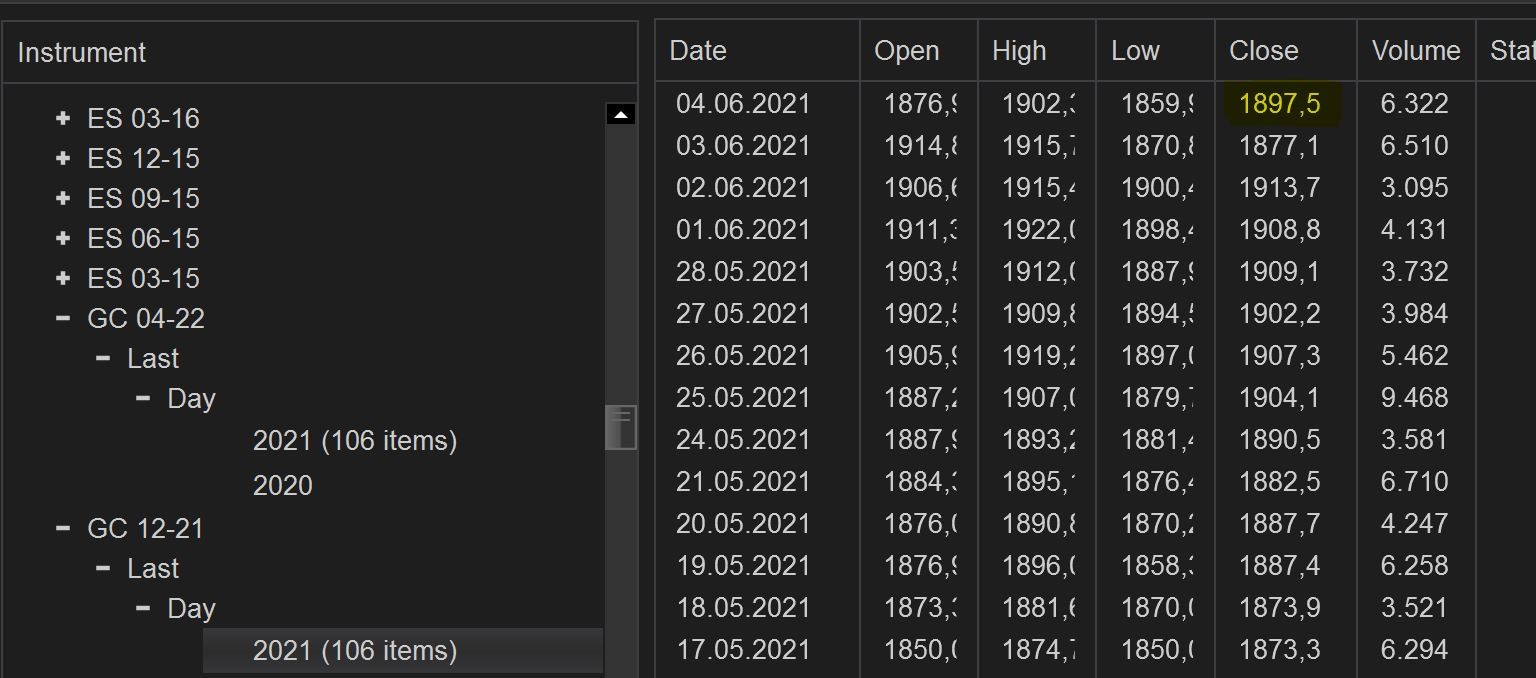1536x678 pixels.
Task: Collapse the GC 04-22 instrument node
Action: tap(63, 318)
